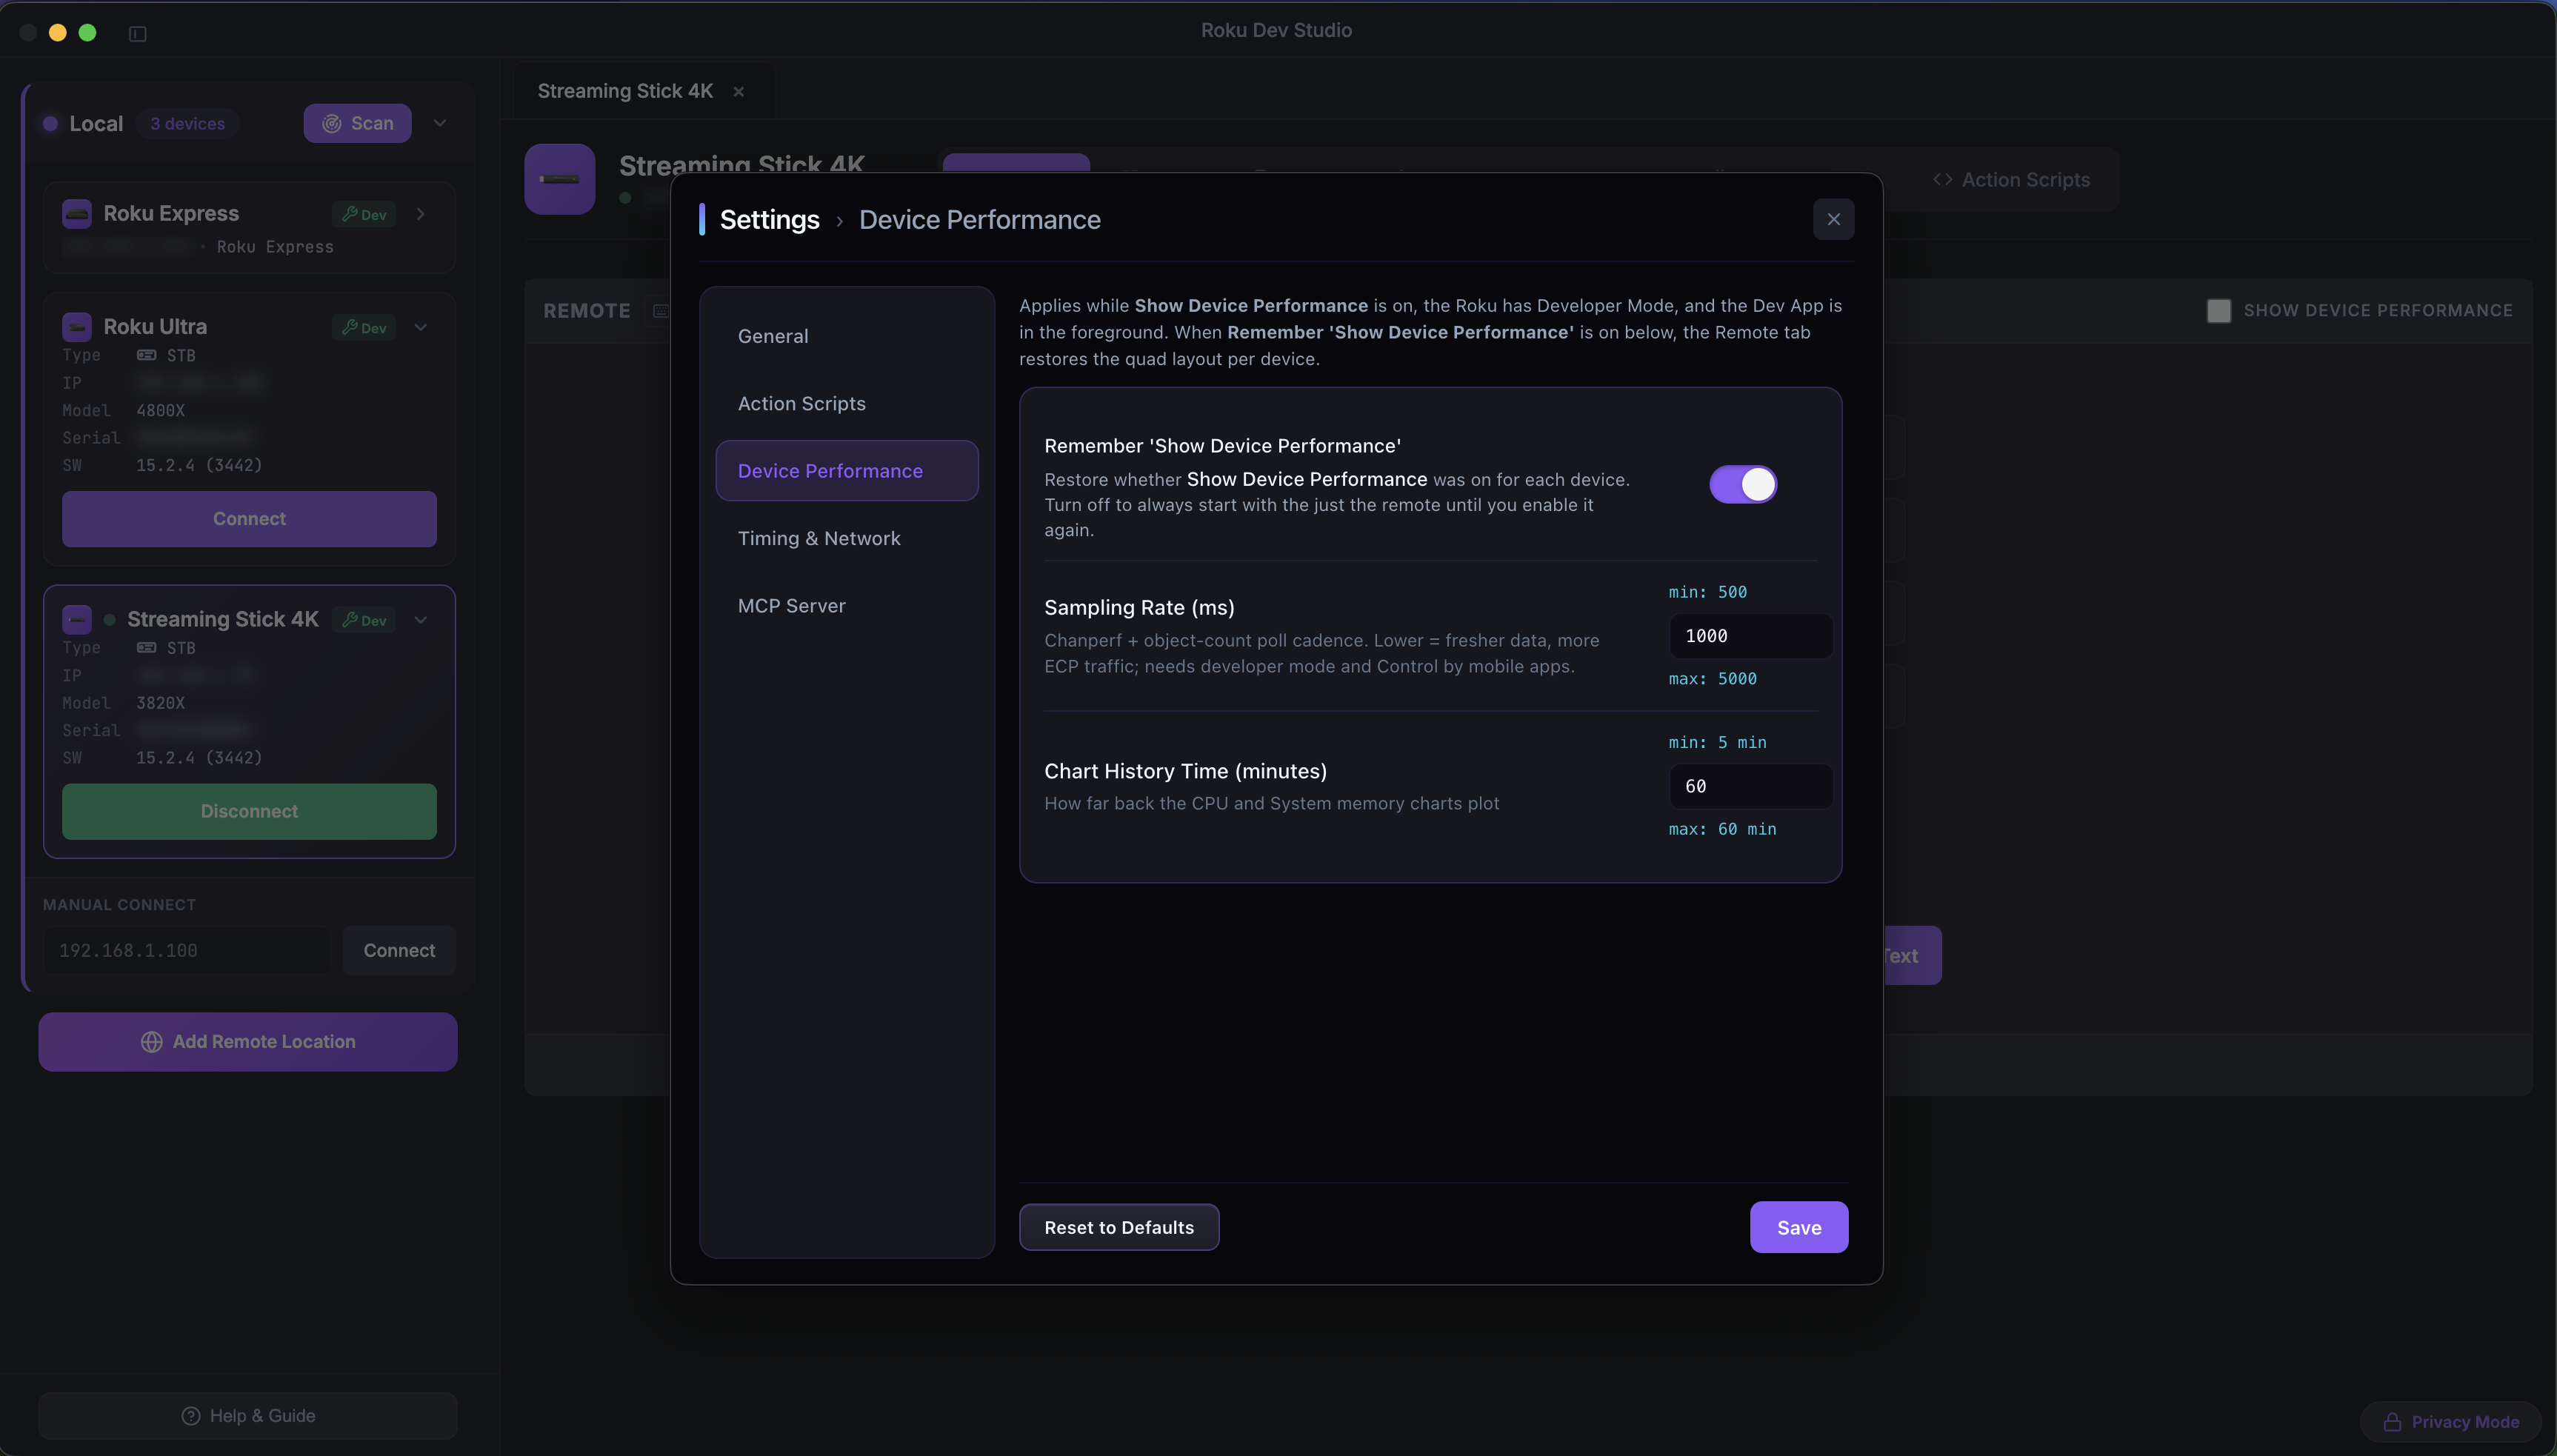
Task: Click the STB type icon under Streaming Stick 4K
Action: (x=146, y=648)
